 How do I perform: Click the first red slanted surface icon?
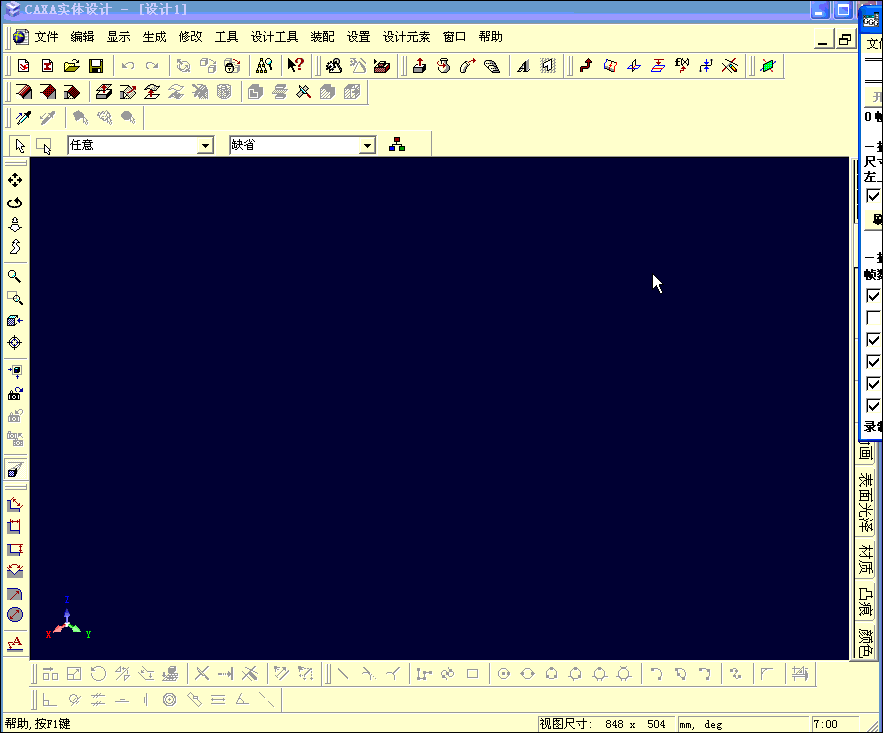point(24,92)
